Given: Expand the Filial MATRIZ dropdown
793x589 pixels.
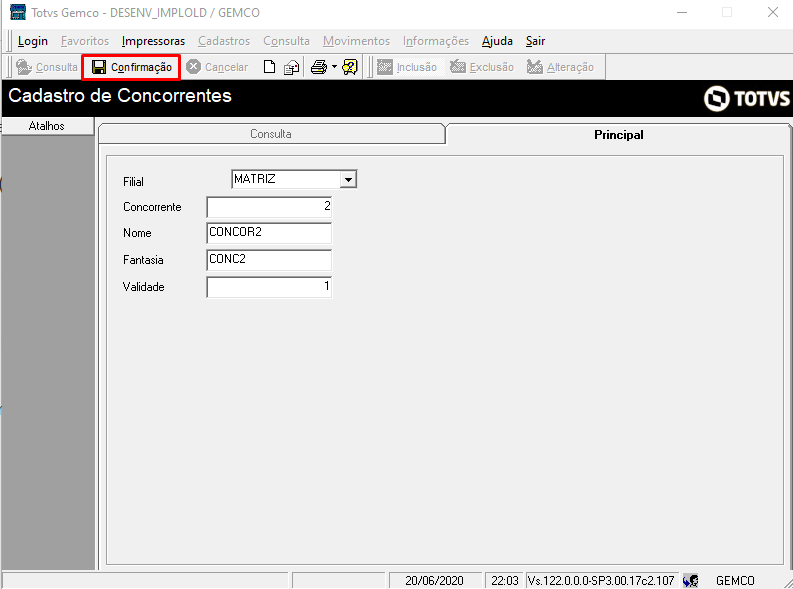Looking at the screenshot, I should (x=348, y=179).
